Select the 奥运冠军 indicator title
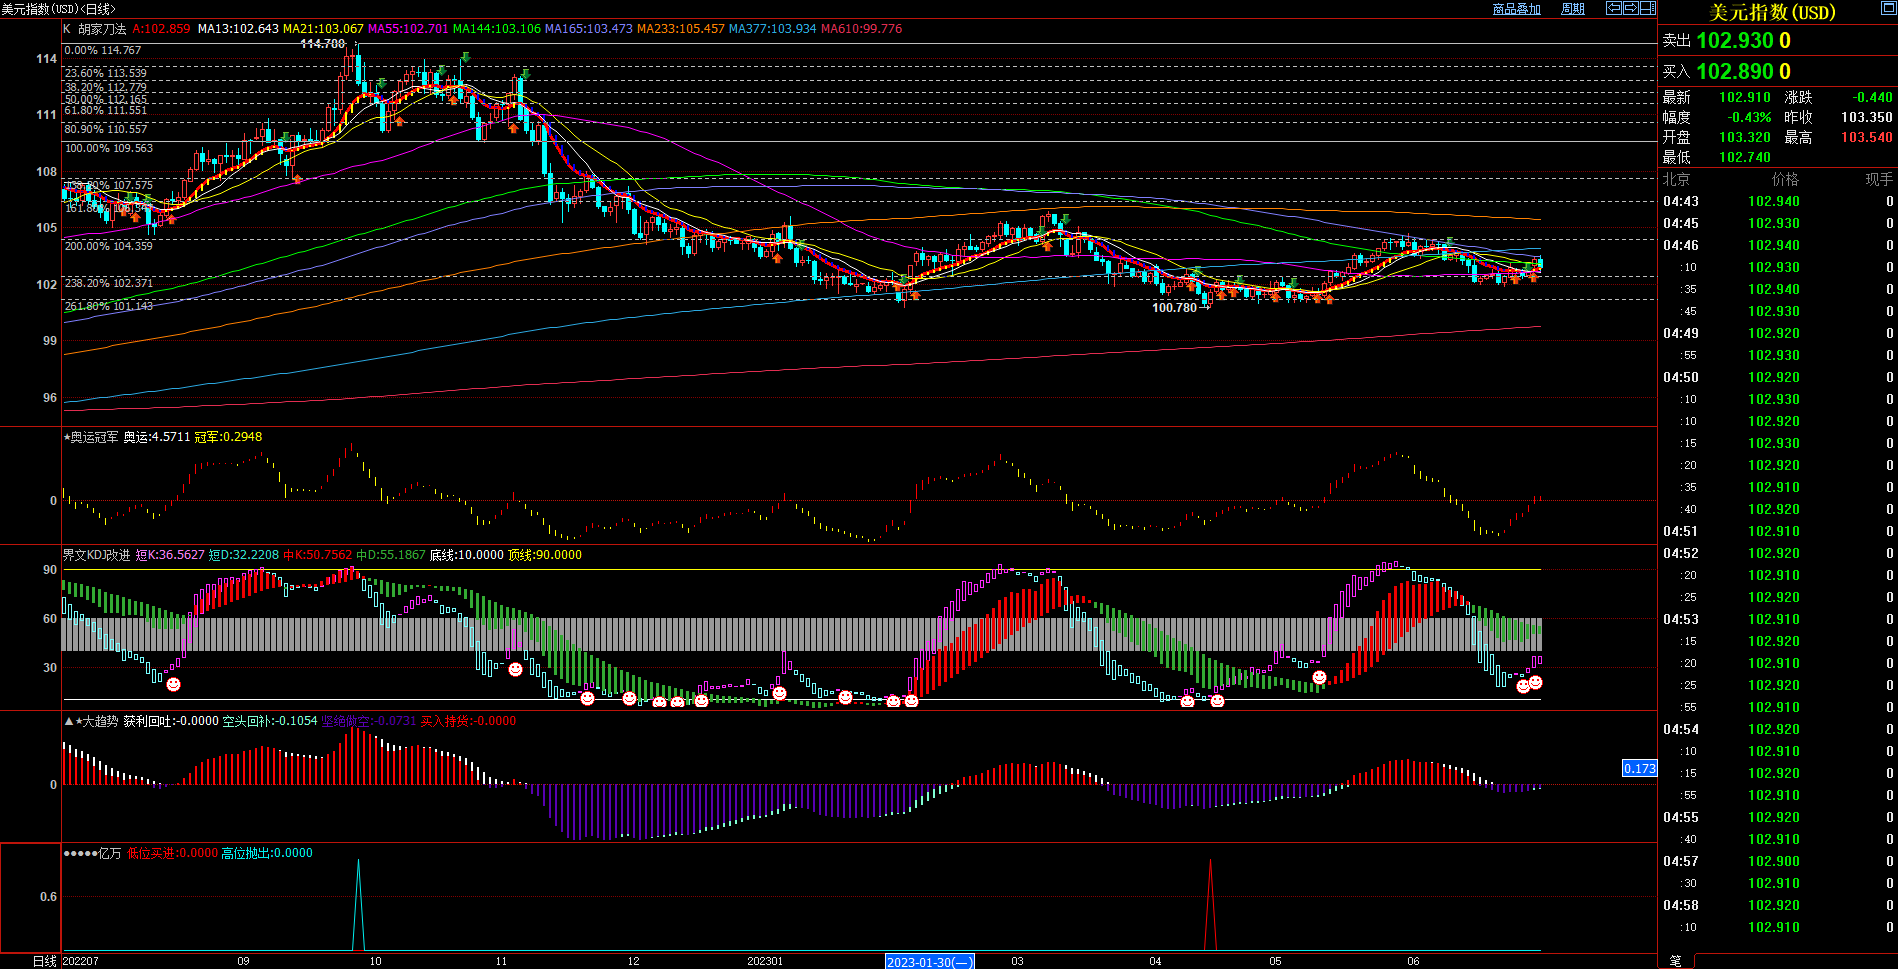Screen dimensions: 1898x969 pyautogui.click(x=93, y=437)
